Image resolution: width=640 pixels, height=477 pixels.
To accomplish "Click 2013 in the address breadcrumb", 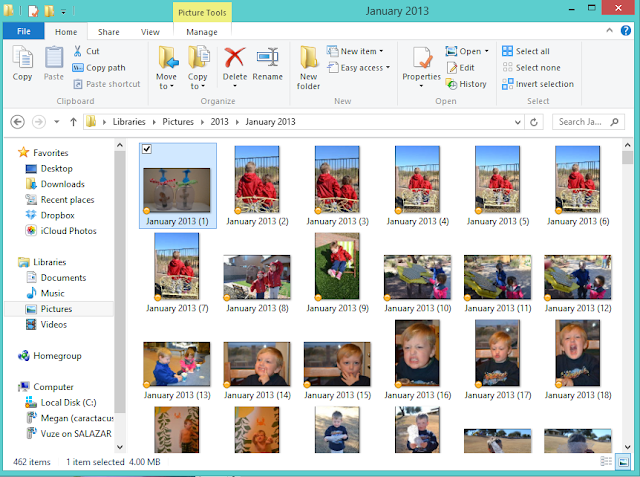I will coord(220,122).
